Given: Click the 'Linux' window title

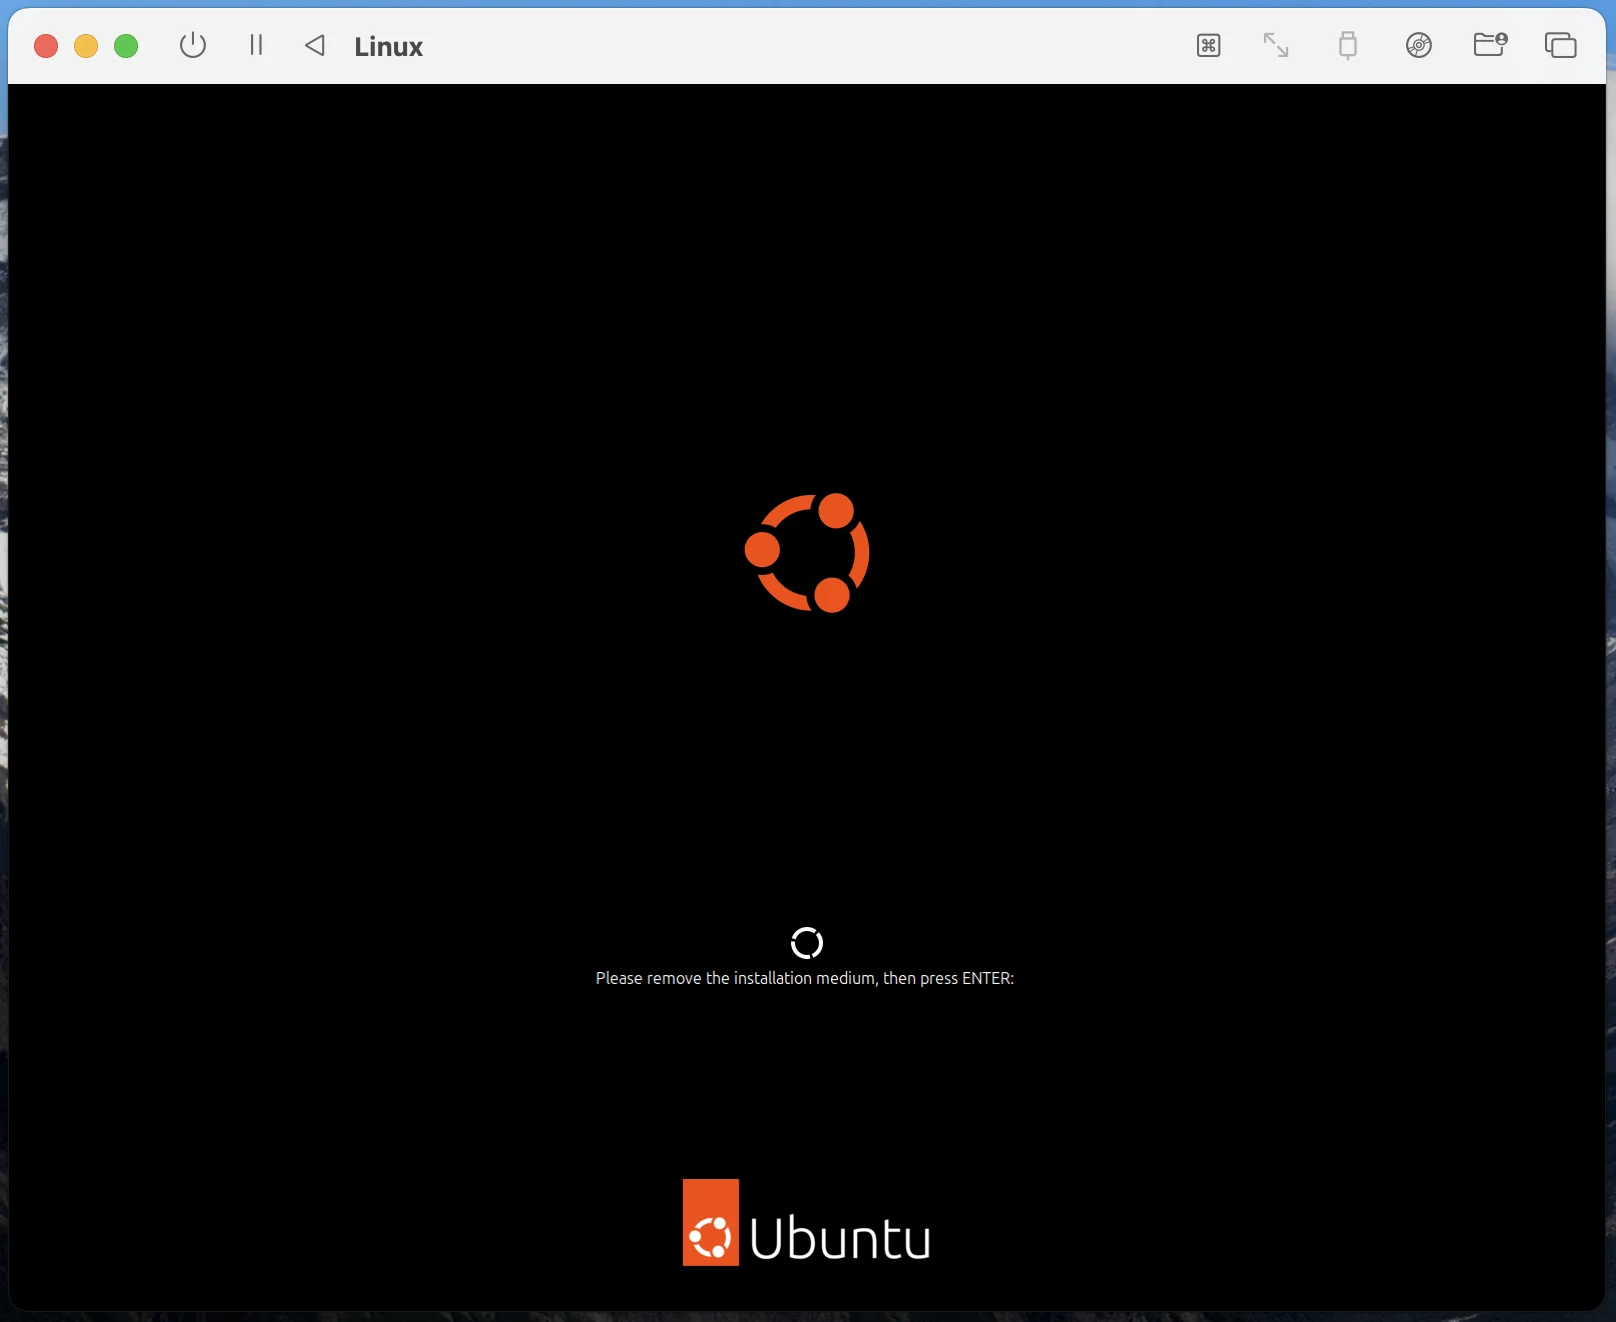Looking at the screenshot, I should tap(389, 47).
